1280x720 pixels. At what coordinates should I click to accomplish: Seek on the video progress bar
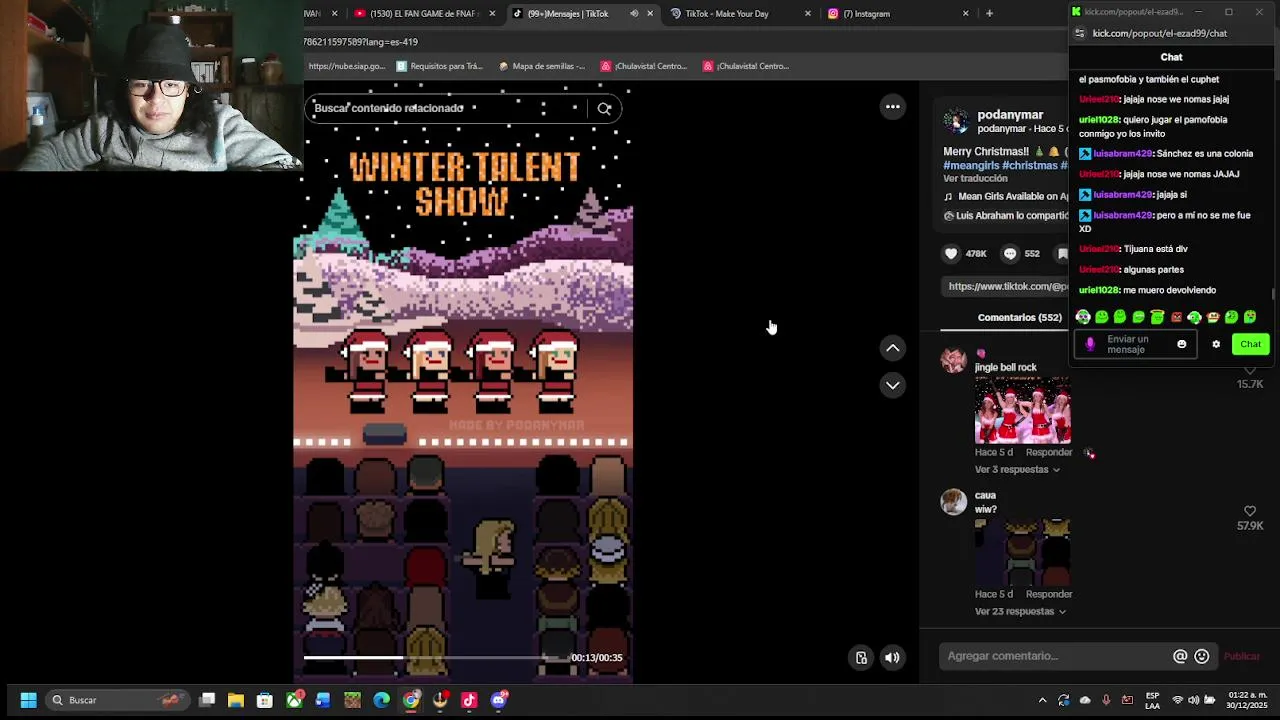(433, 657)
